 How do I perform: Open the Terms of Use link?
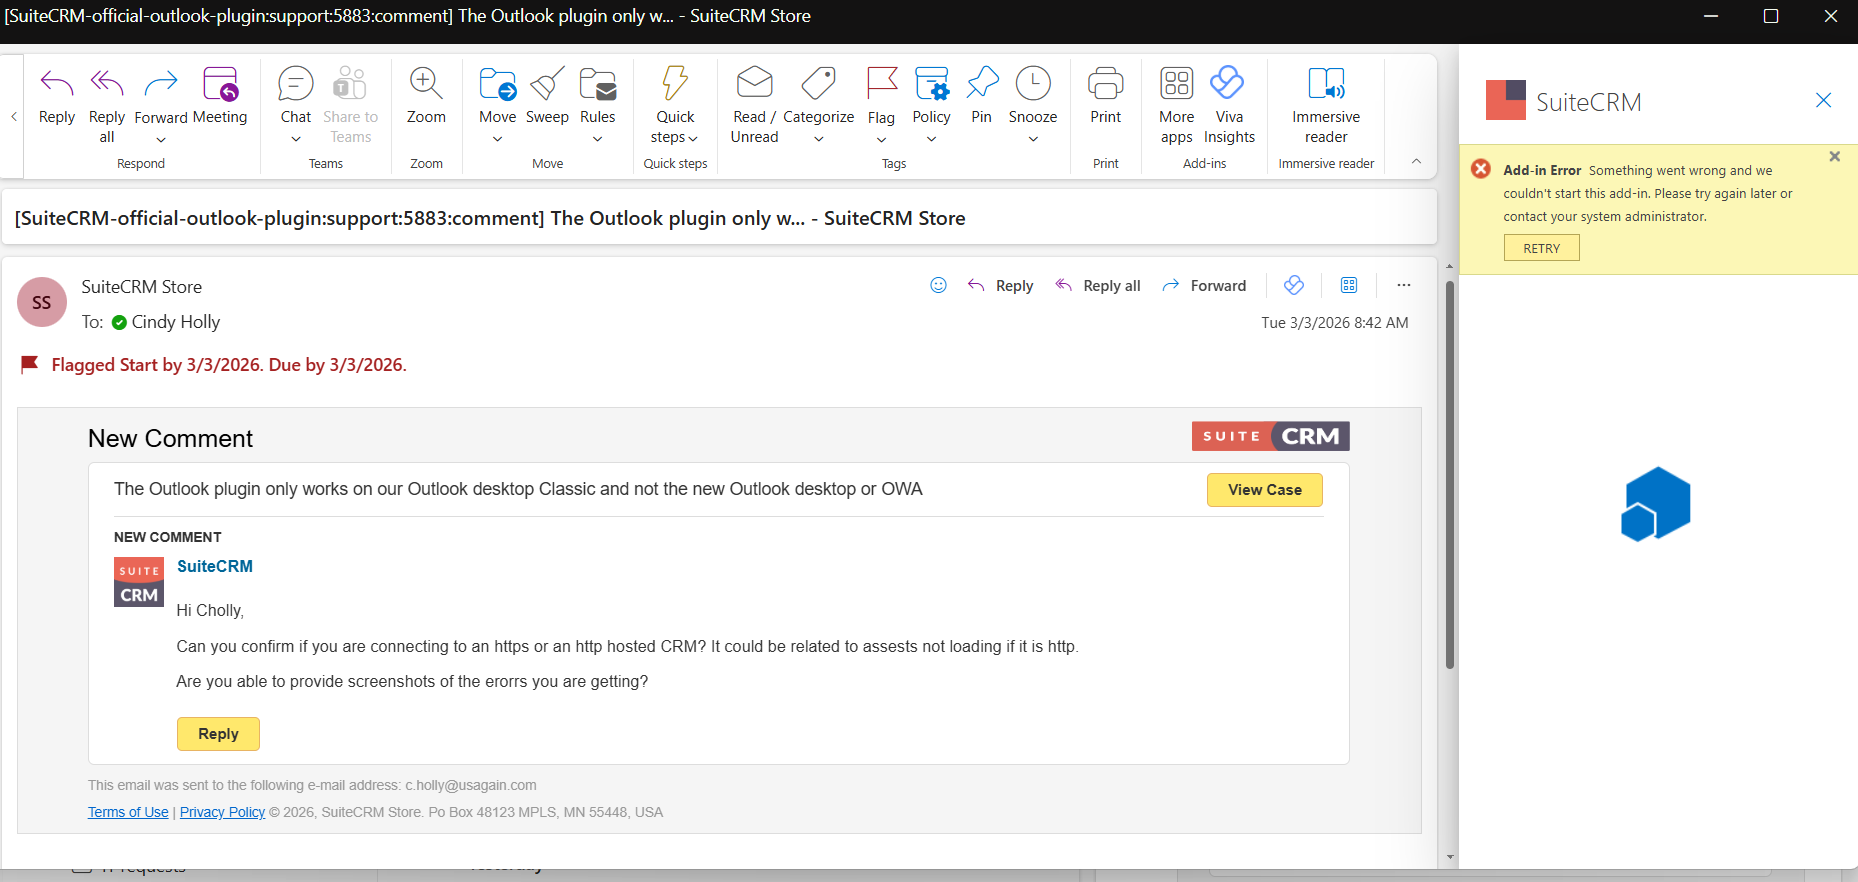128,812
